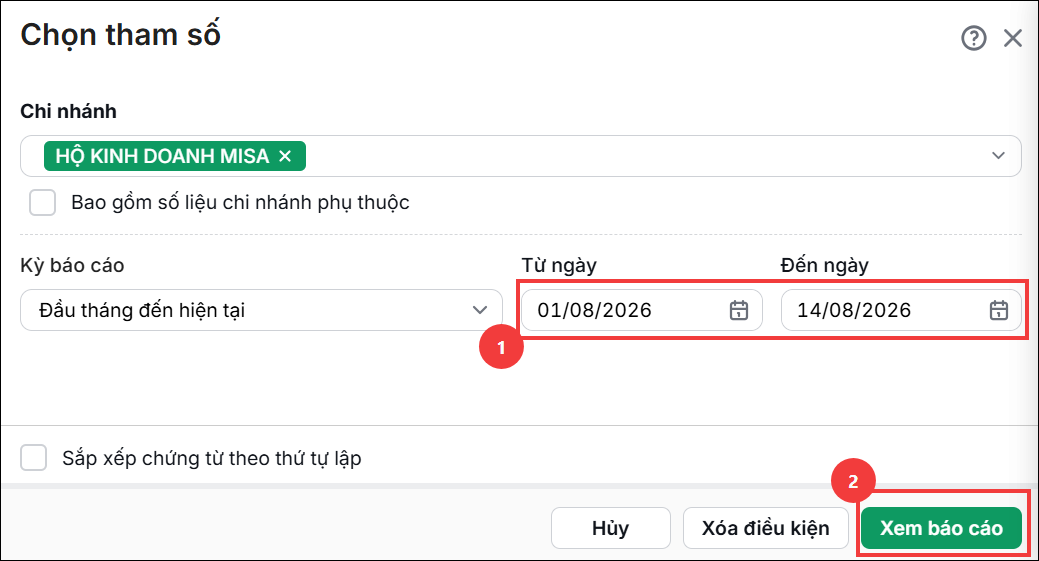Expand the Chi nhánh dropdown arrow
This screenshot has height=561, width=1039.
coord(998,156)
